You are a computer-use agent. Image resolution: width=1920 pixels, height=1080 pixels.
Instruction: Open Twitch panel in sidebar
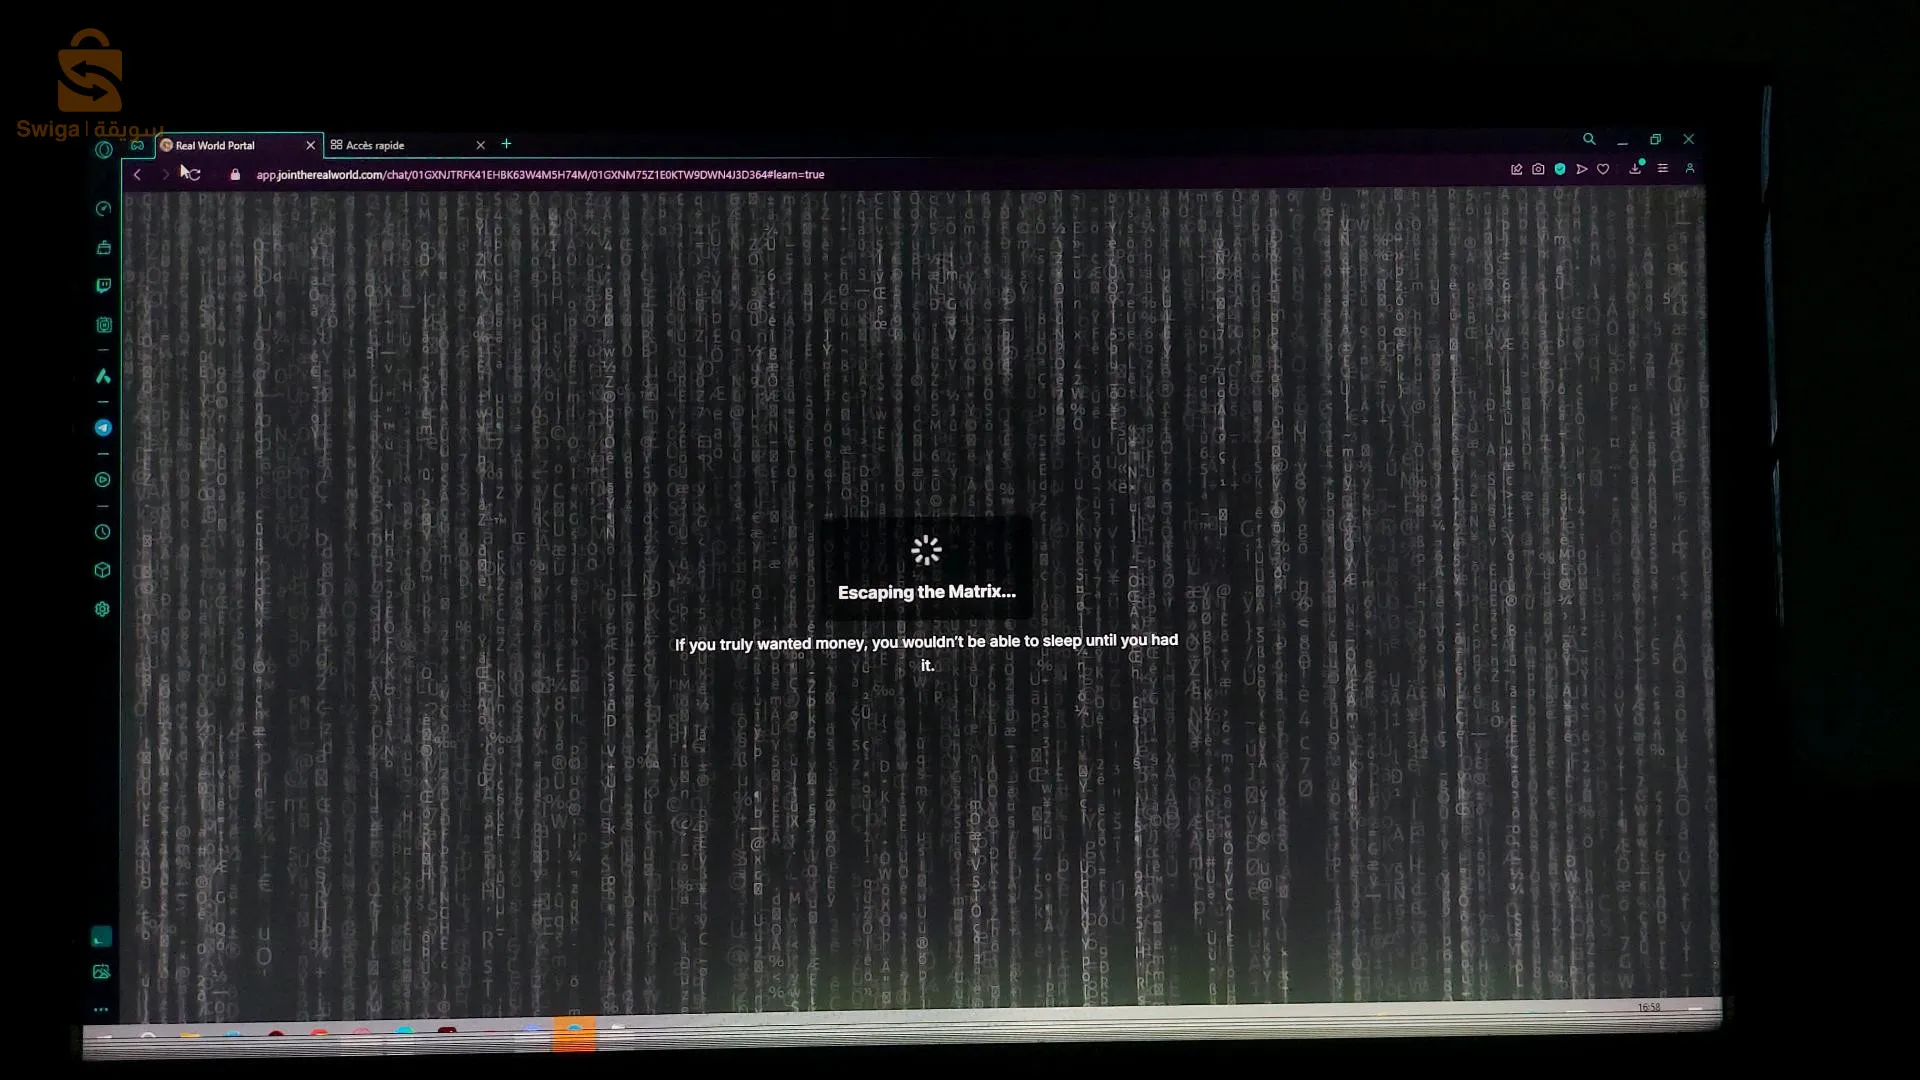(x=103, y=286)
